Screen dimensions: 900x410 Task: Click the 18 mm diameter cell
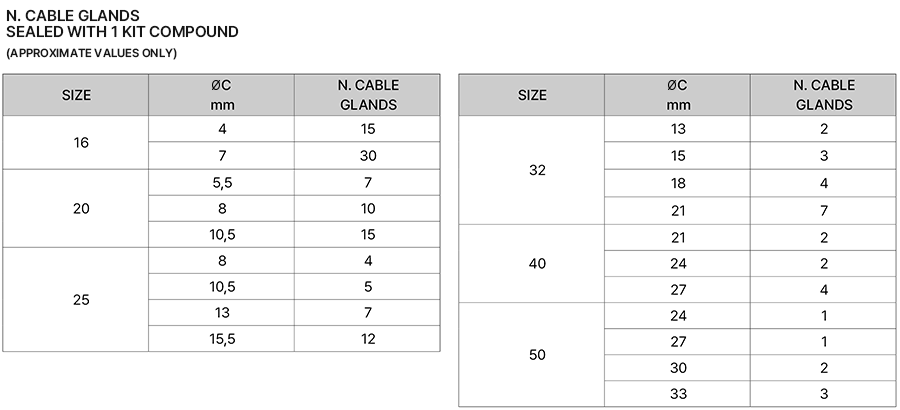click(678, 183)
